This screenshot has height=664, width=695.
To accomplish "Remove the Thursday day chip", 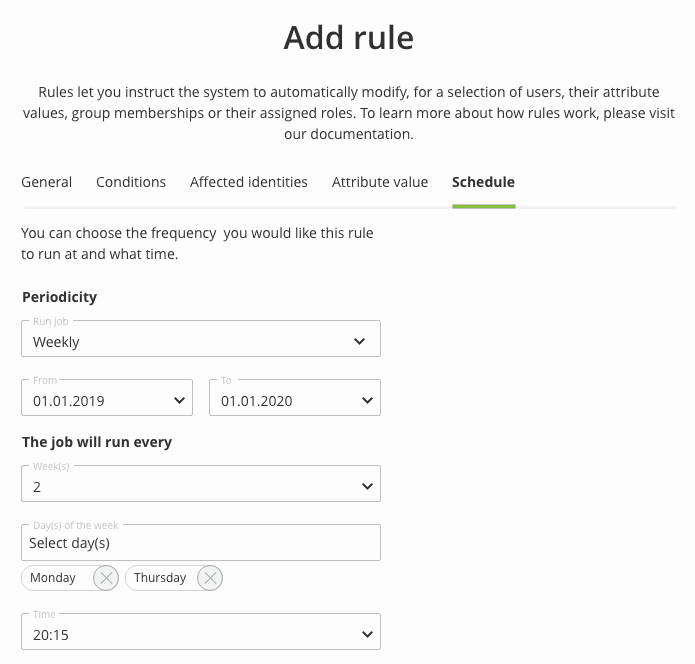I will (x=209, y=578).
